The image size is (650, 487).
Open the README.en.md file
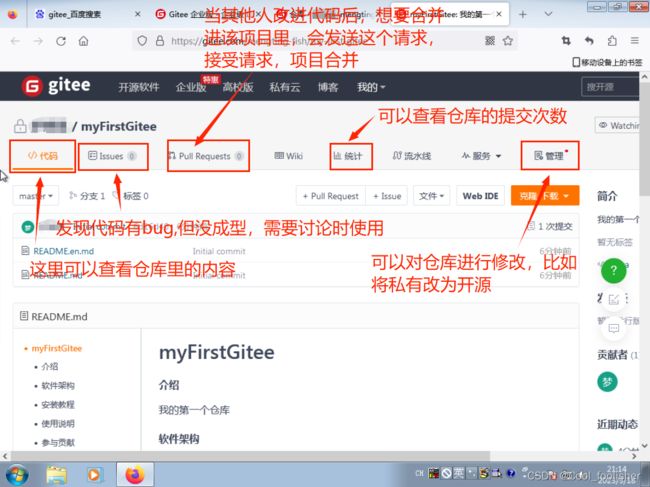tap(63, 251)
